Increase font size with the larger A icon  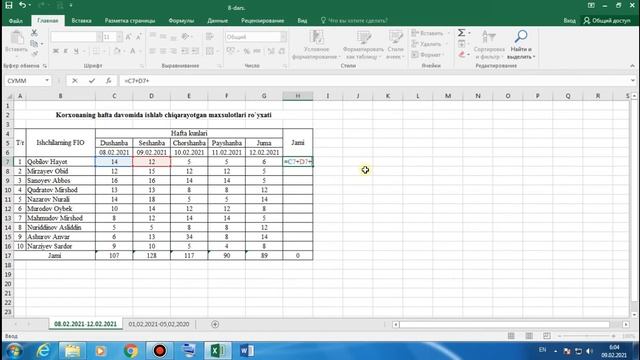(x=129, y=37)
